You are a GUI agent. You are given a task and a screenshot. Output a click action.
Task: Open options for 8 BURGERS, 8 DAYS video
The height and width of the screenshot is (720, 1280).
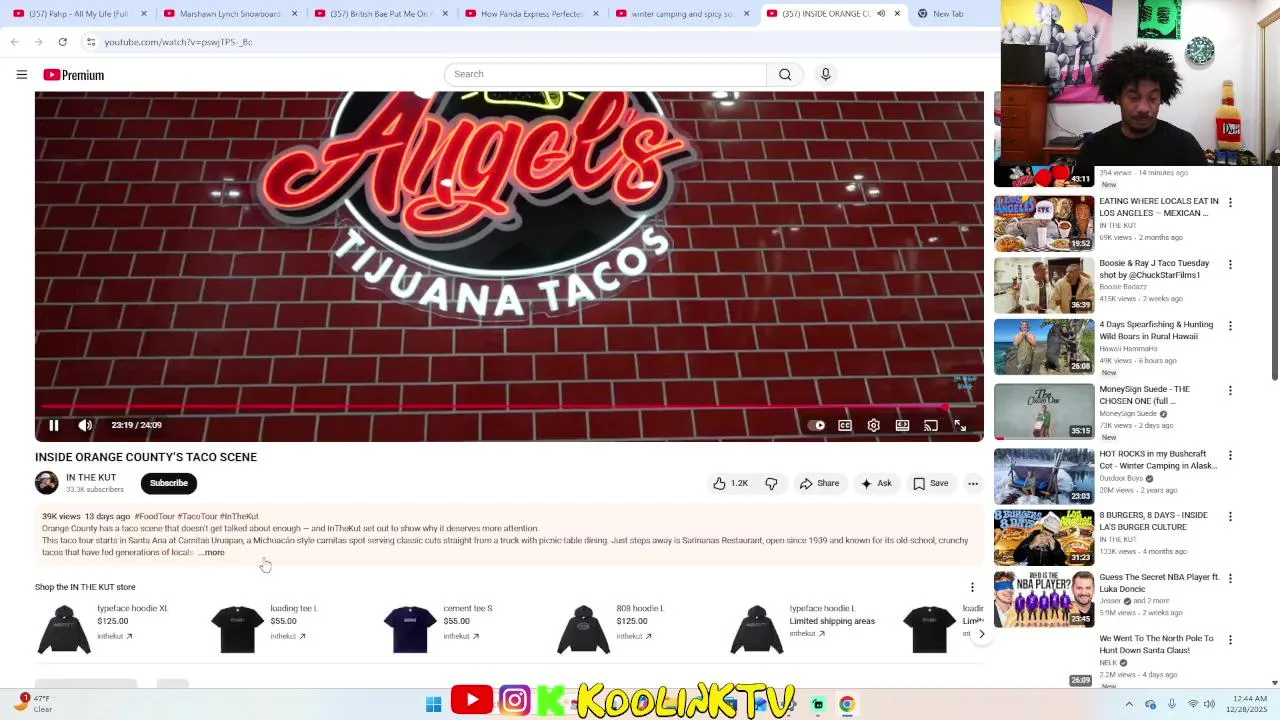1230,517
